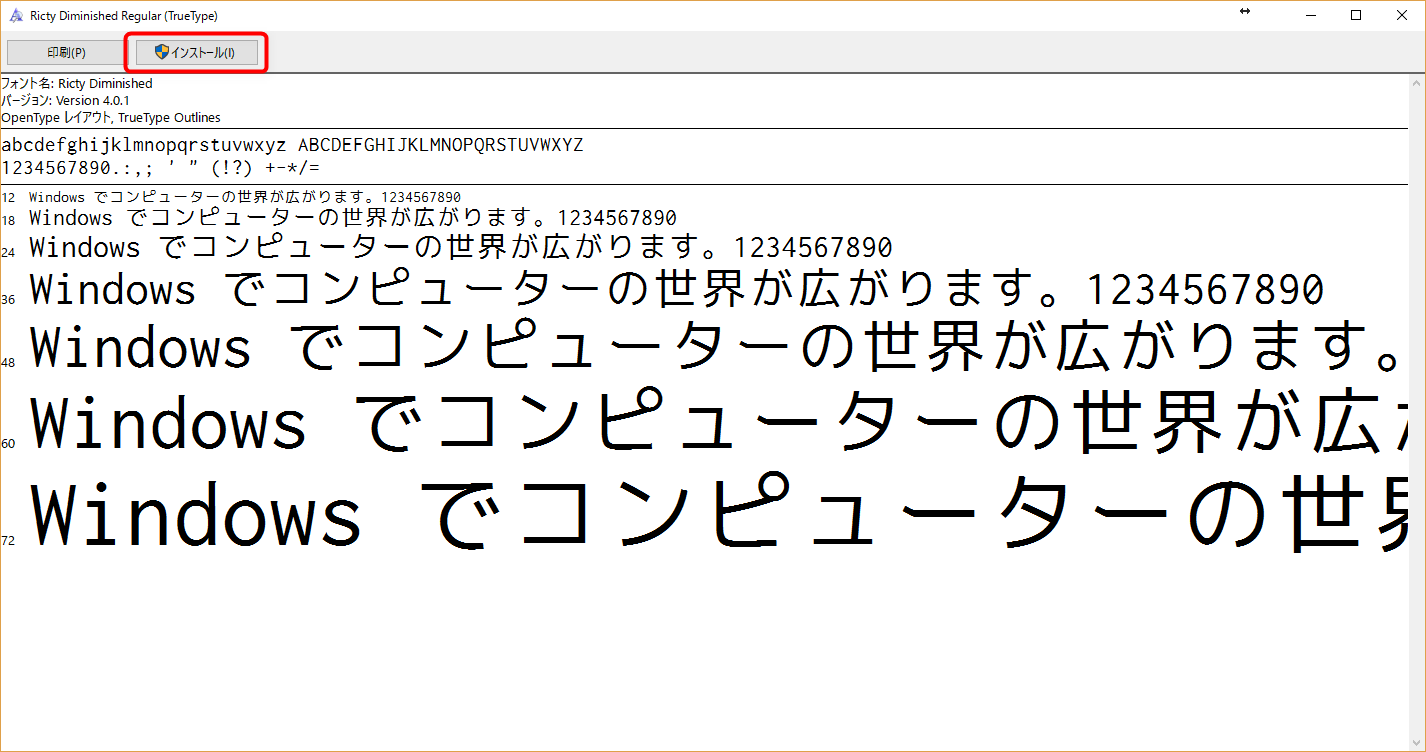
Task: Click the 12-point Windows sample sentence
Action: coord(245,198)
